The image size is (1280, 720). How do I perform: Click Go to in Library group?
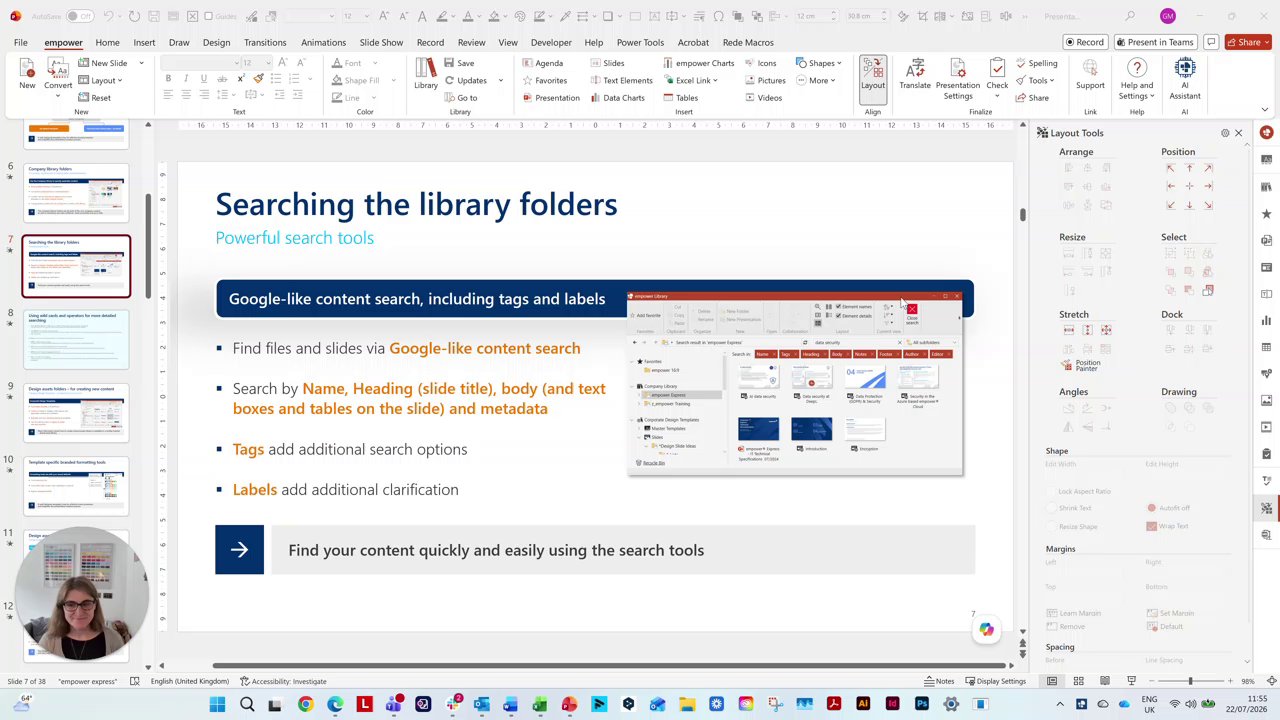[461, 98]
